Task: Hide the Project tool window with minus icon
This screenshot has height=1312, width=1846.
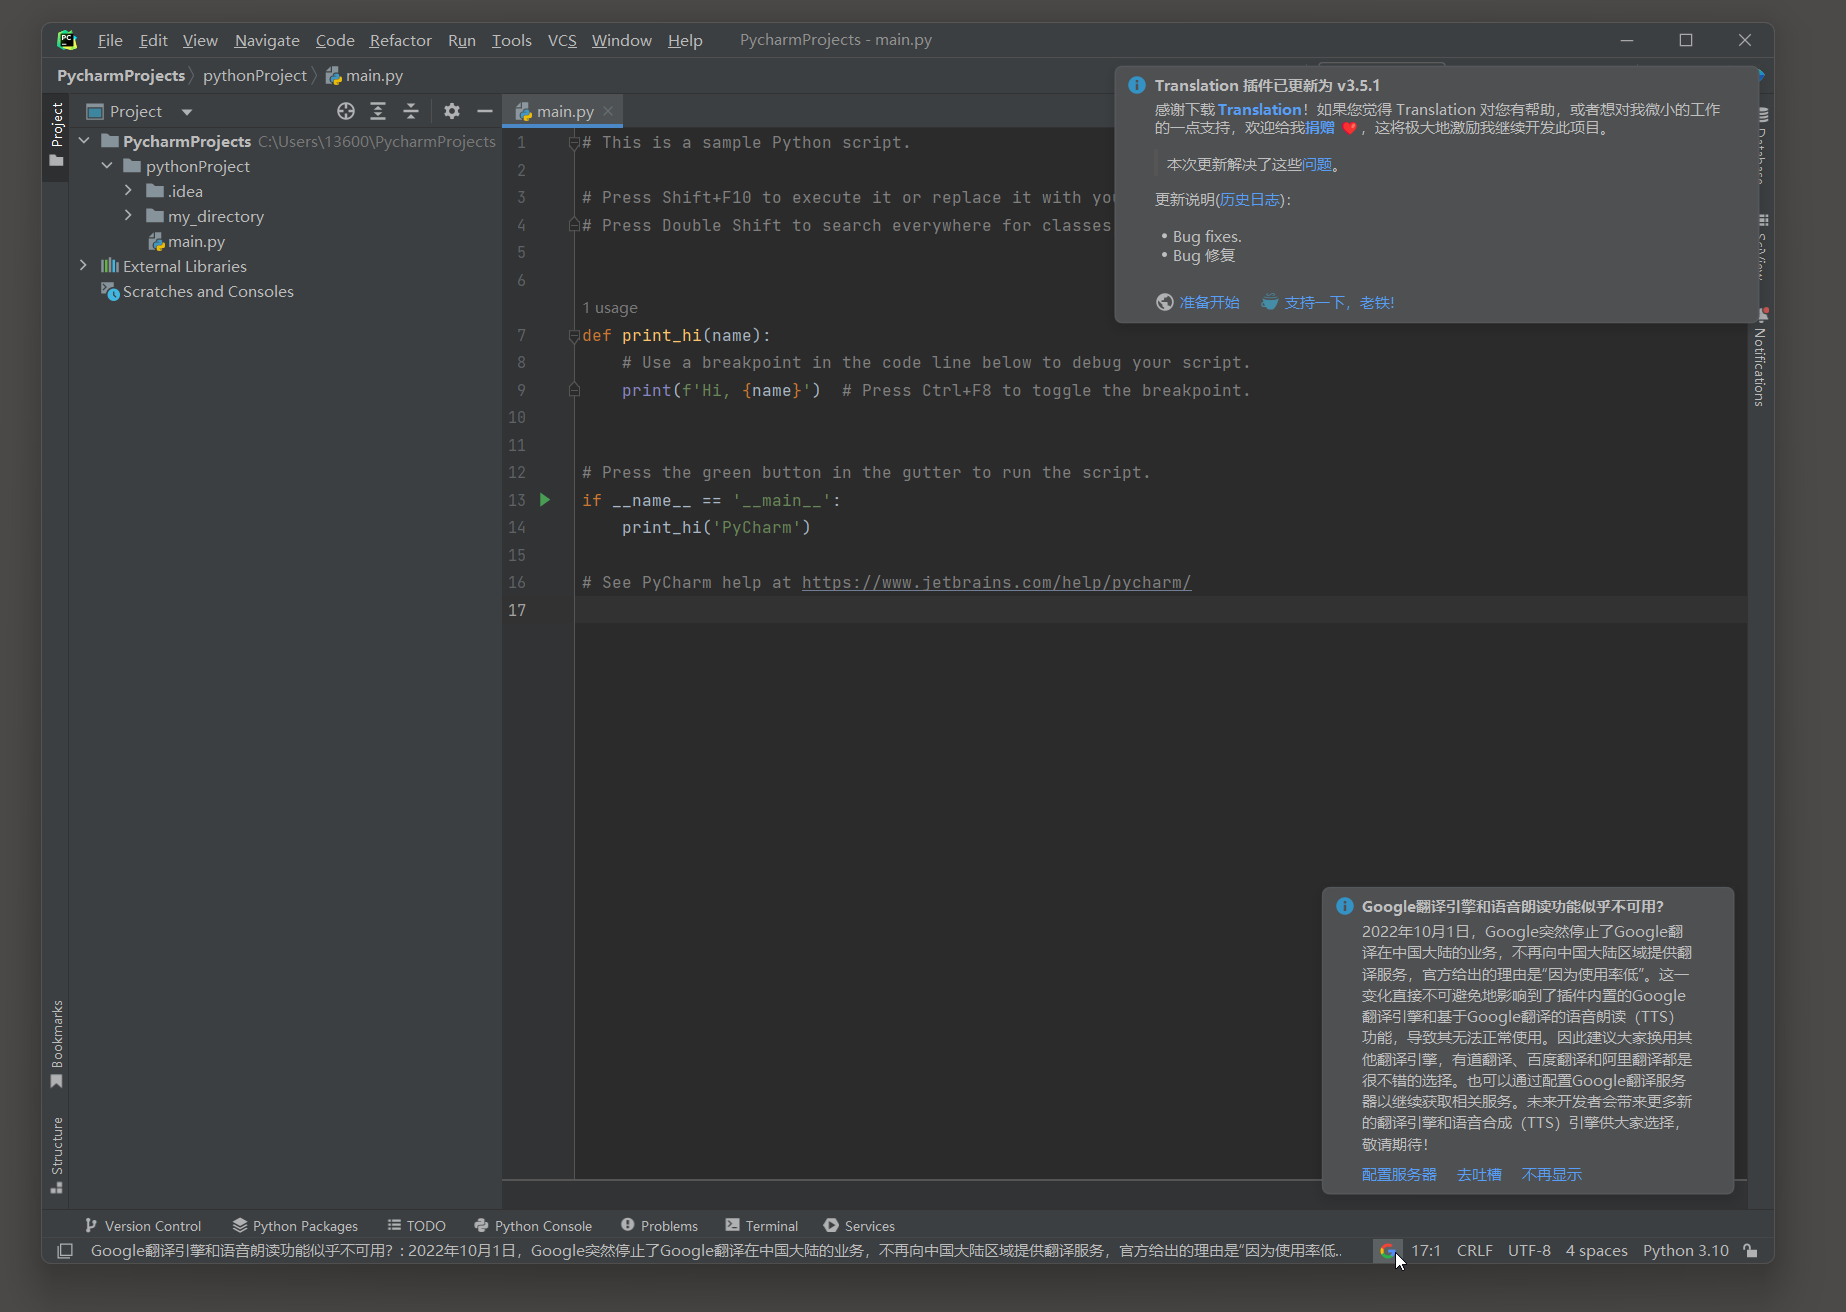Action: pos(485,111)
